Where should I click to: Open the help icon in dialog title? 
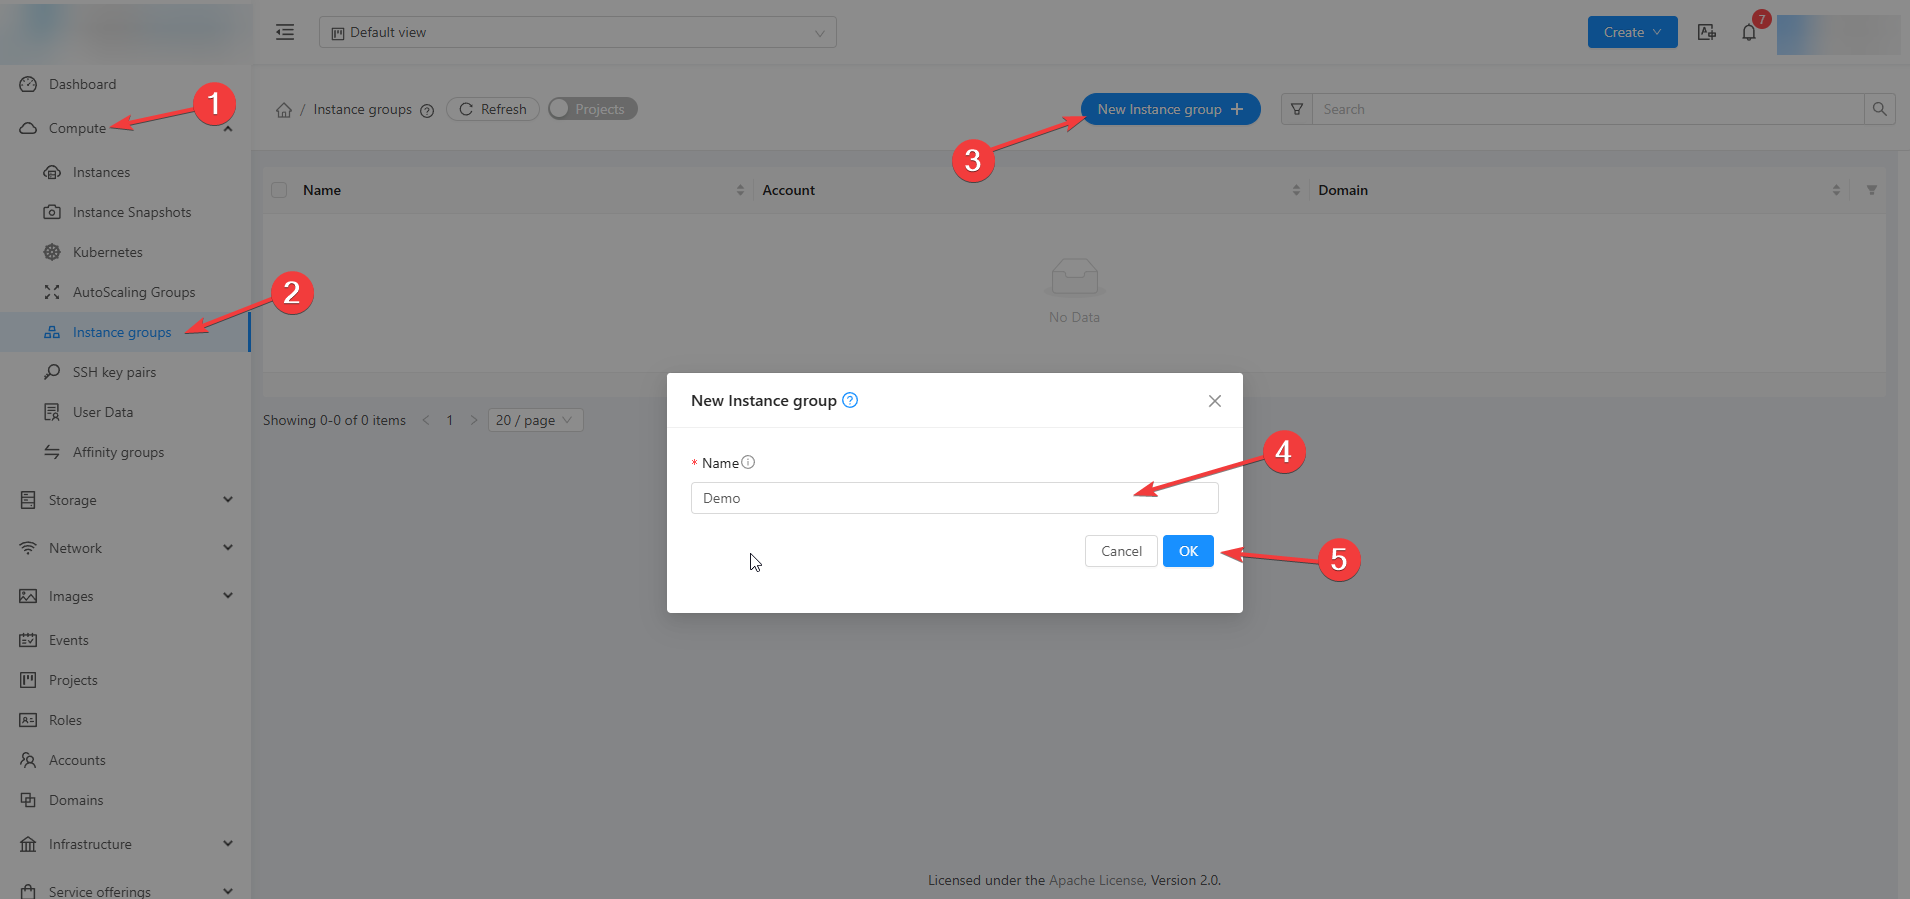coord(850,400)
